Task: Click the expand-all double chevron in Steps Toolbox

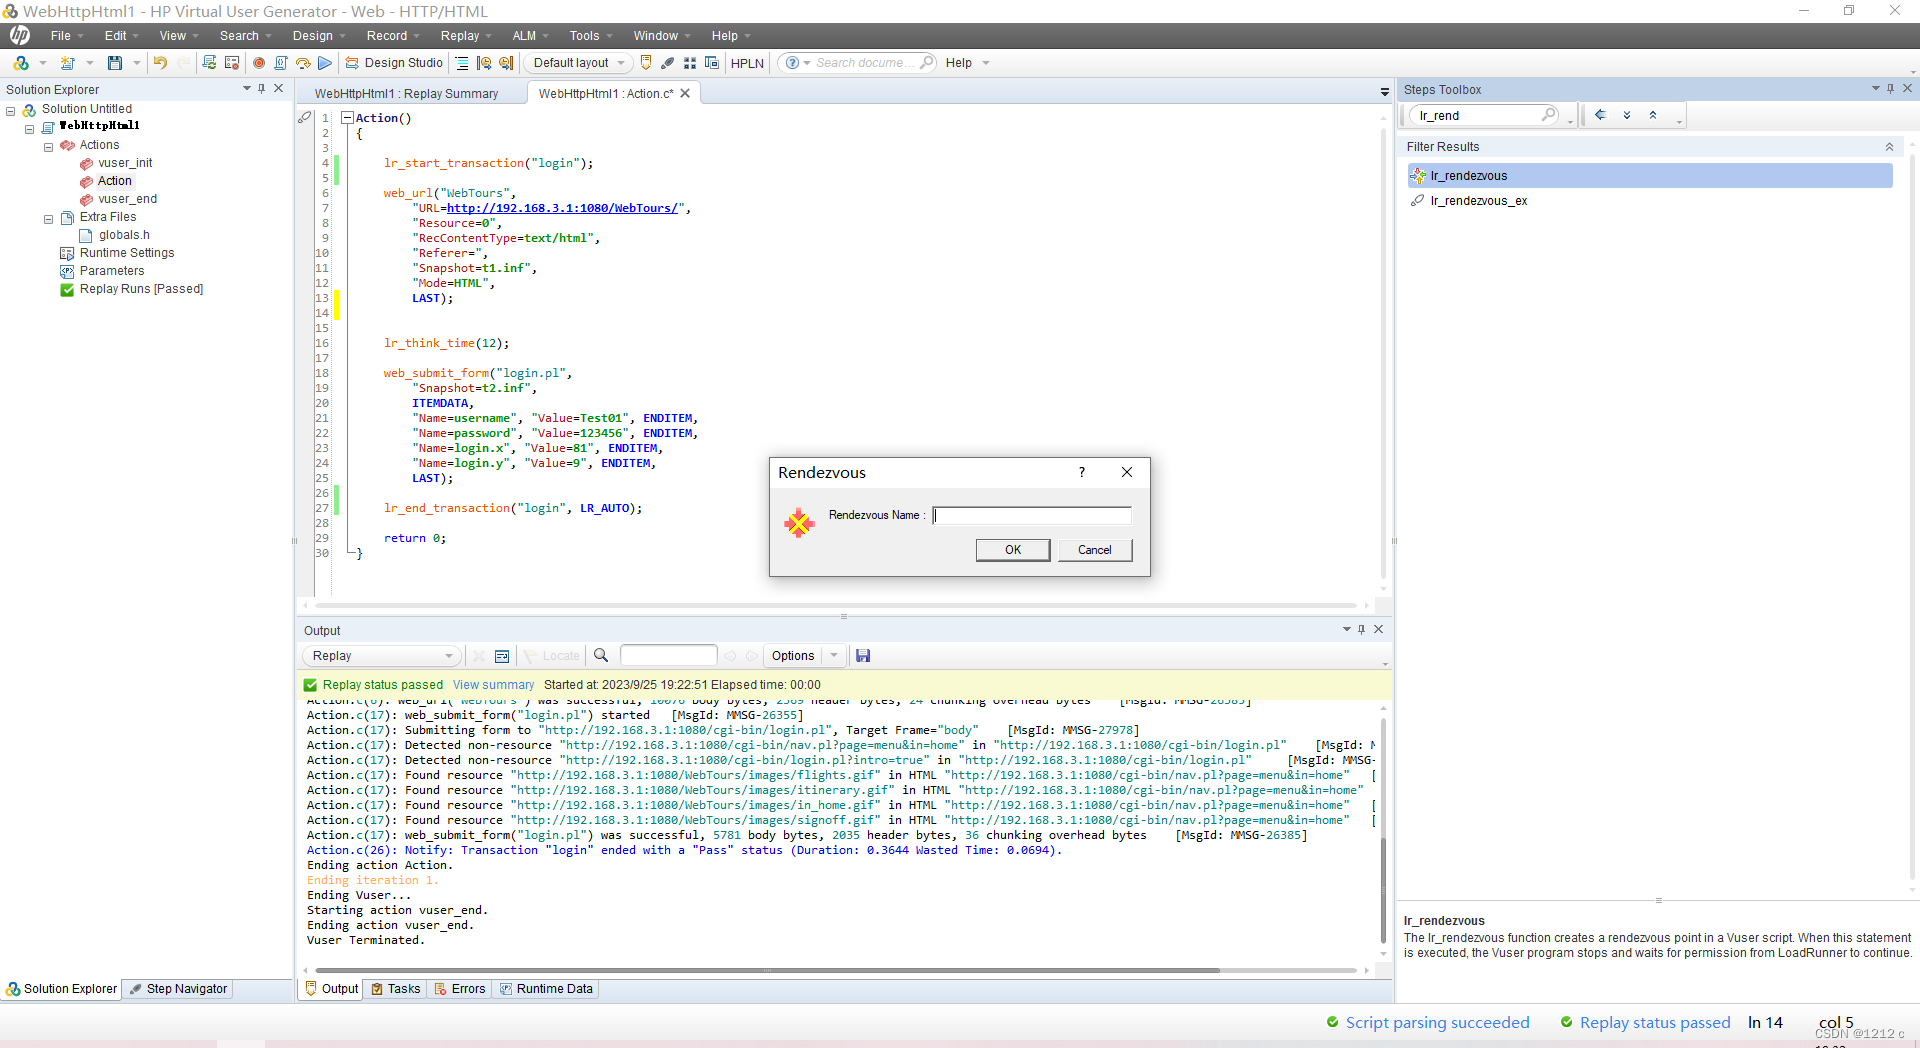Action: click(x=1627, y=115)
